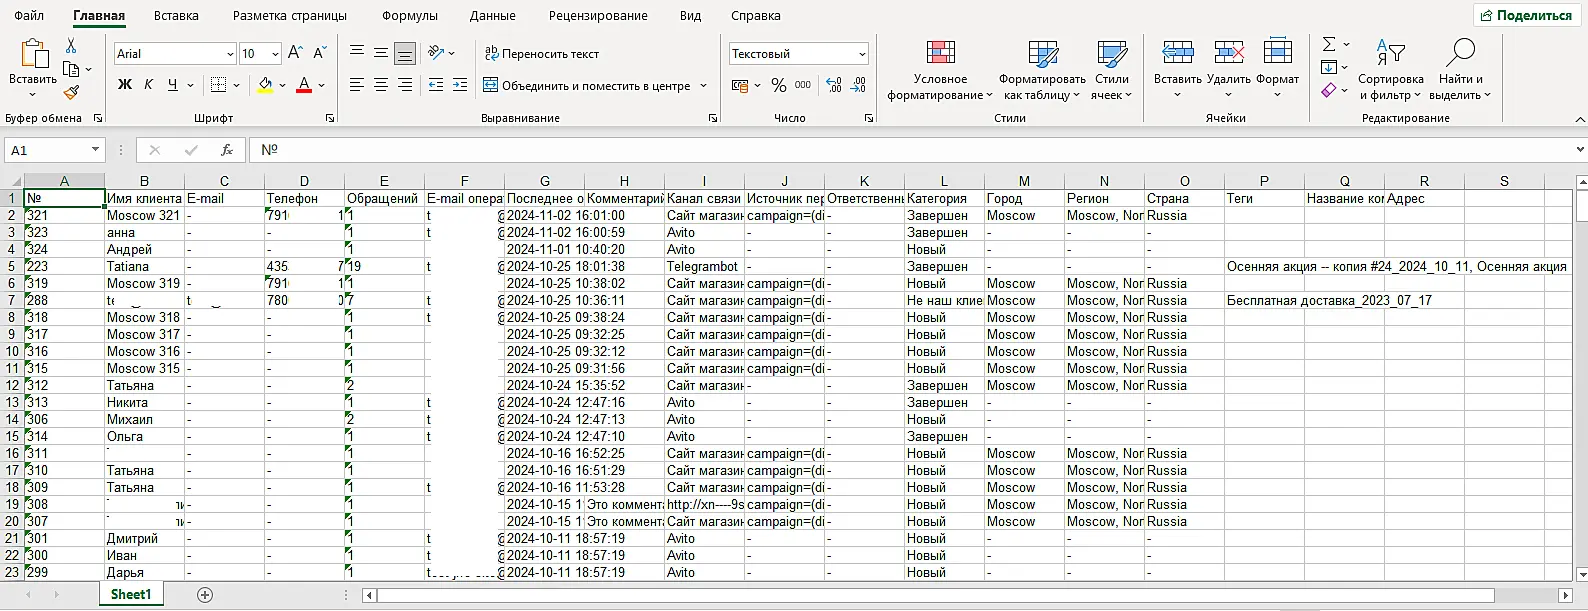Click the Format Painter brush icon
The height and width of the screenshot is (611, 1588).
coord(71,93)
